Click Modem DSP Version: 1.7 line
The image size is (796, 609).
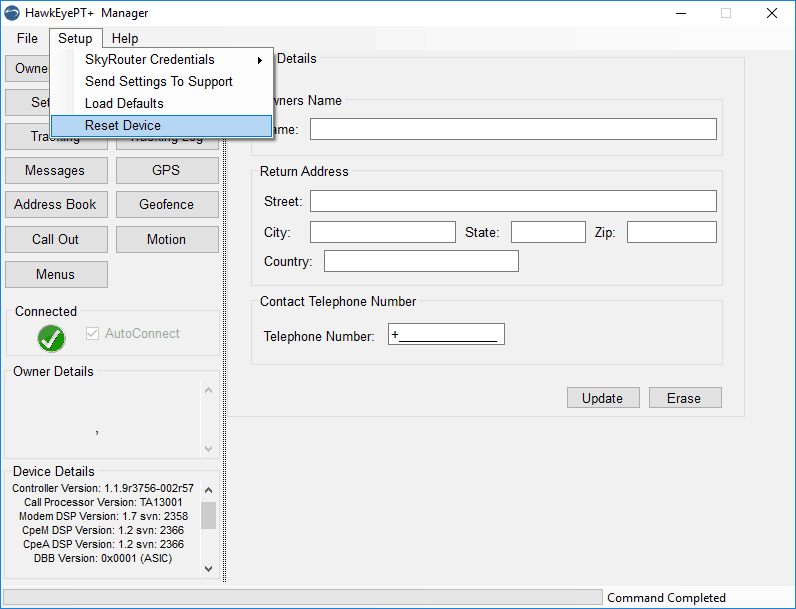103,516
